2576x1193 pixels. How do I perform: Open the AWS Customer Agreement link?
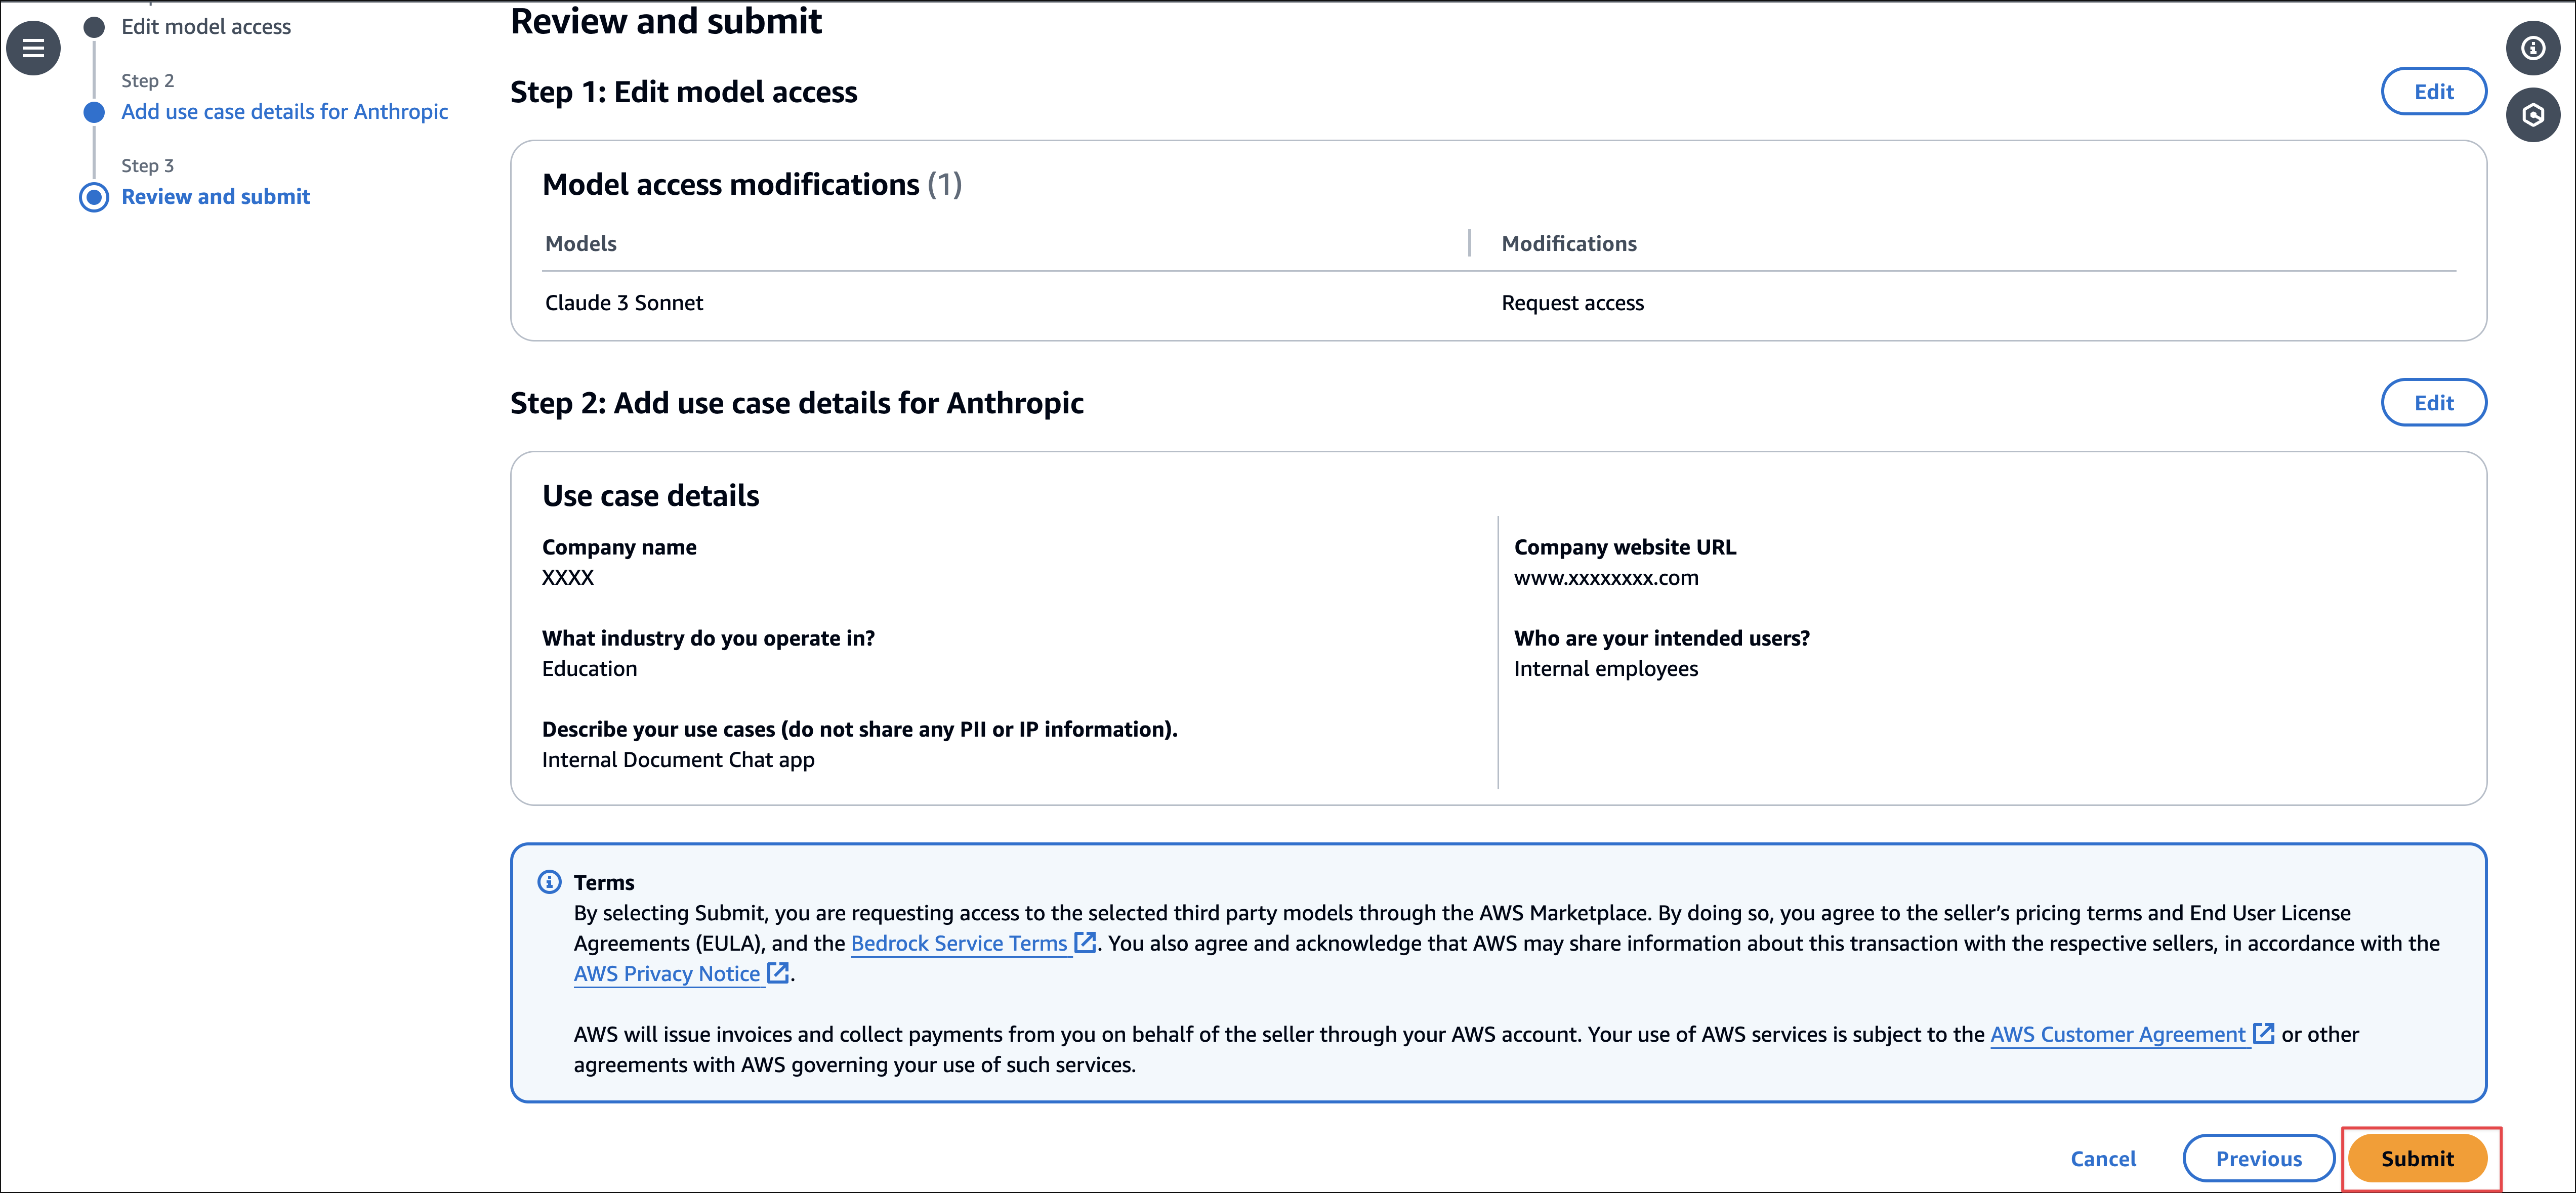point(2117,1034)
